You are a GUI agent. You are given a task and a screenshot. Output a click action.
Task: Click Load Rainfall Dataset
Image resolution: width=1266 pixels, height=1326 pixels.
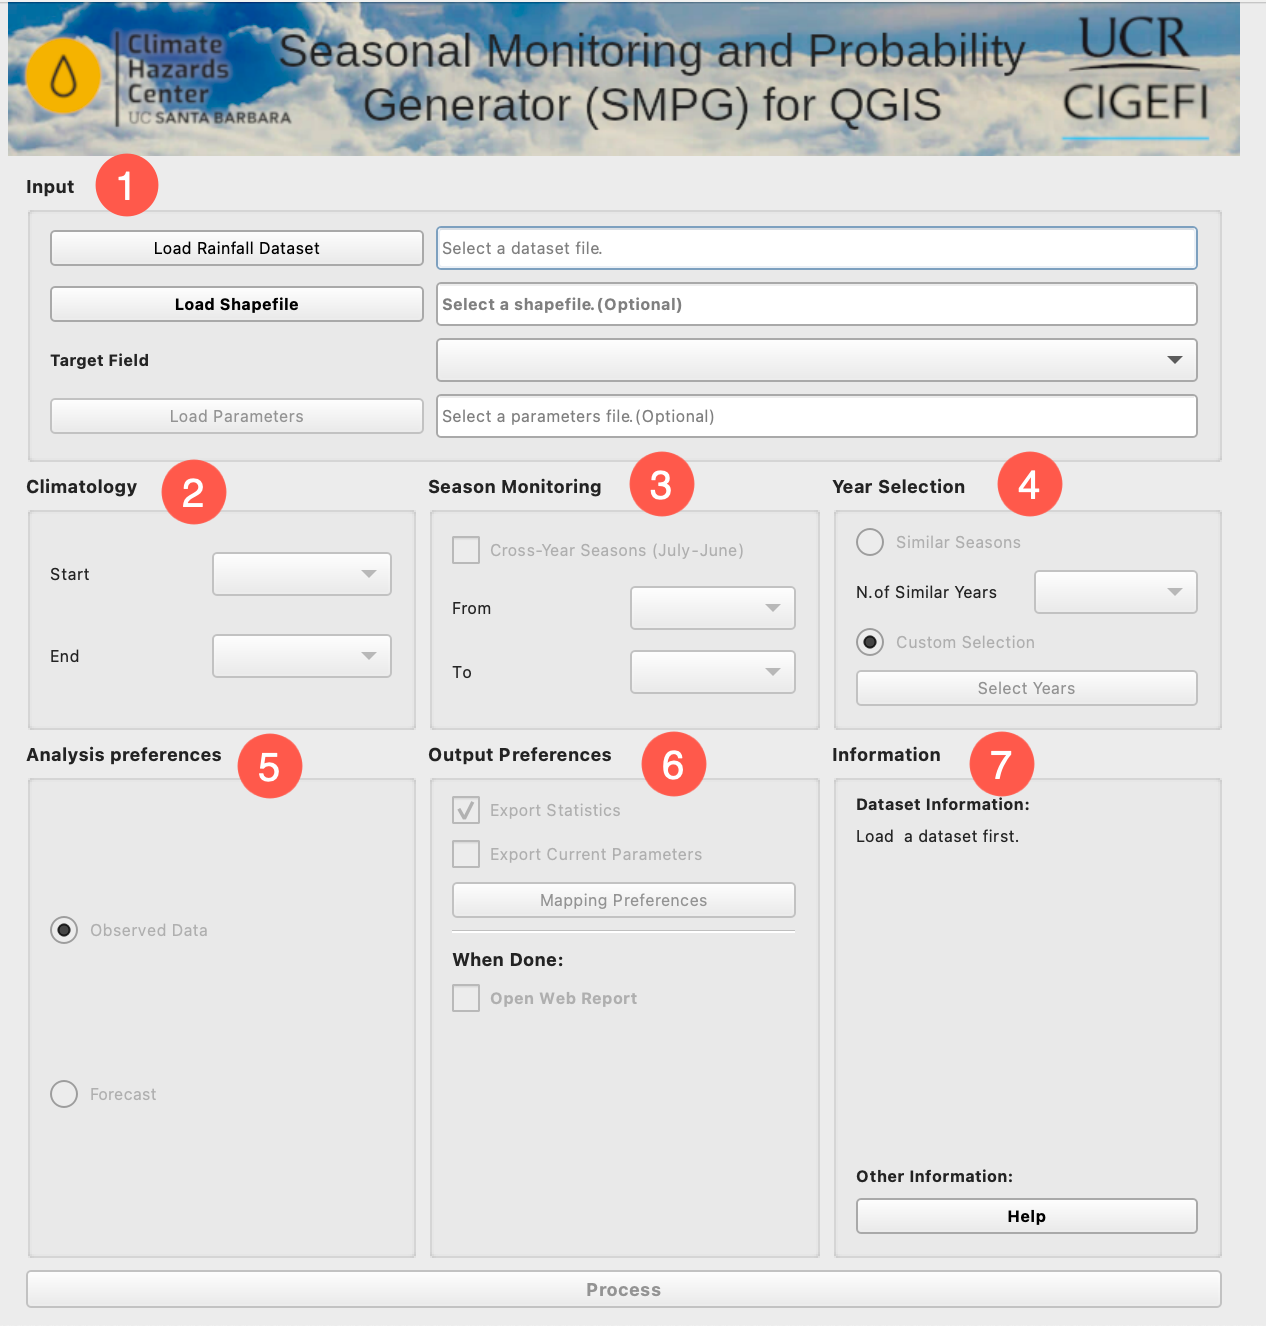tap(236, 248)
